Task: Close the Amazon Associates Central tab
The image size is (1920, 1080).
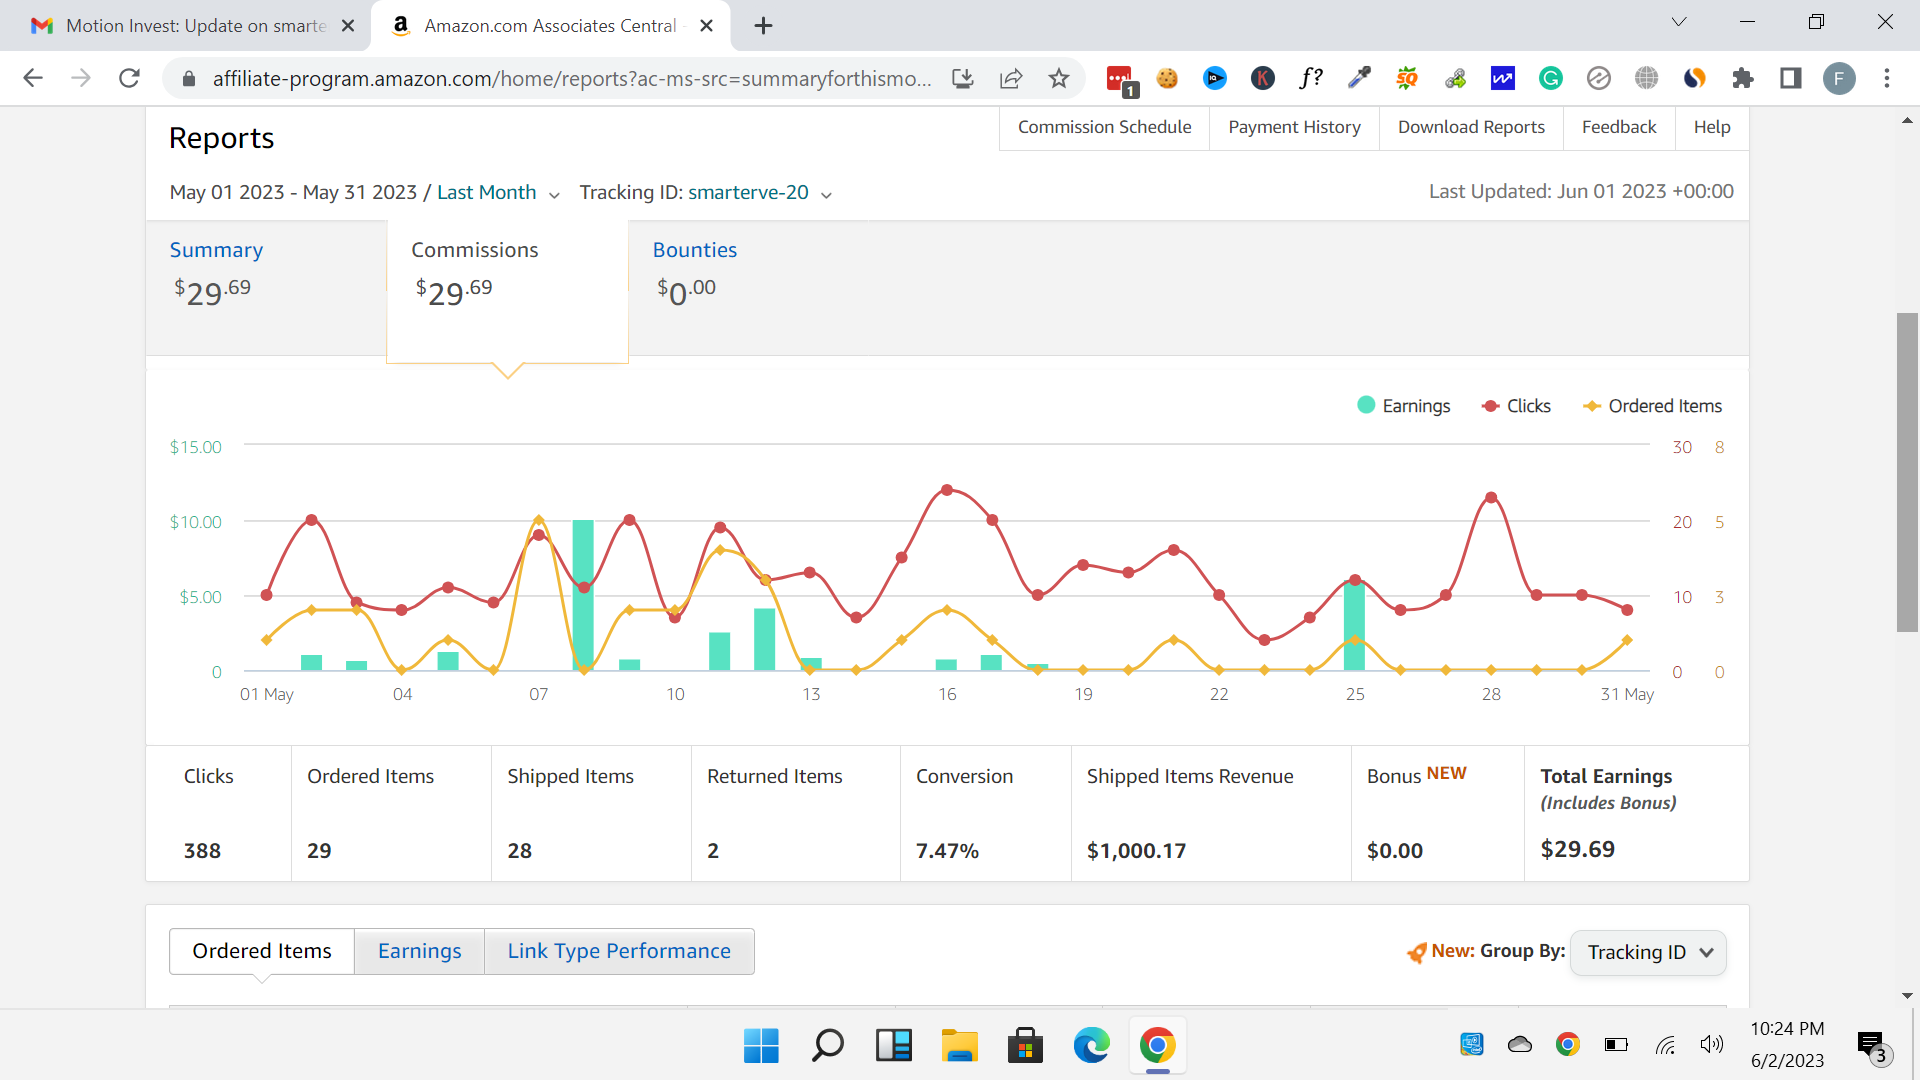Action: point(707,26)
